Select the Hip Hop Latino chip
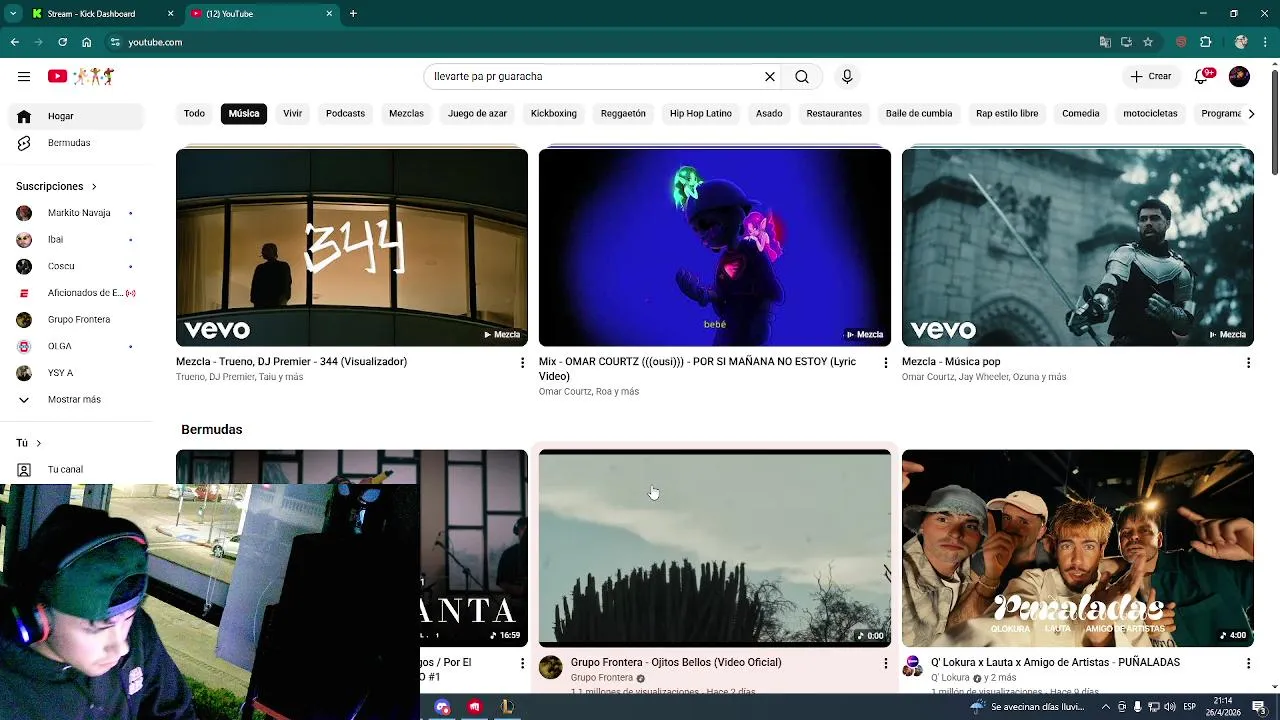This screenshot has height=720, width=1280. click(701, 113)
